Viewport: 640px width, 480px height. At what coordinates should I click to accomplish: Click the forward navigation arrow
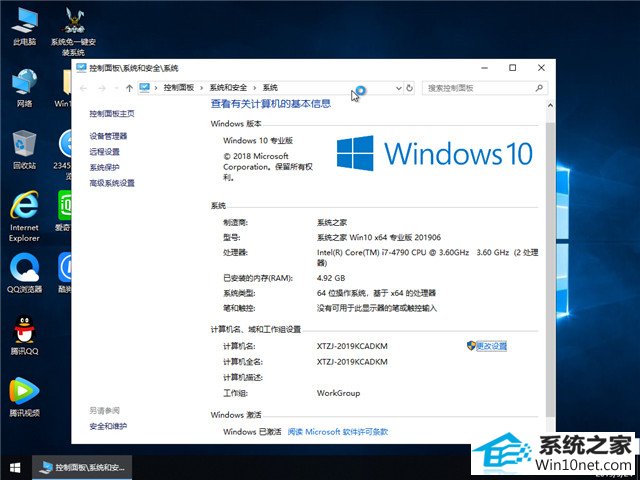click(x=102, y=88)
